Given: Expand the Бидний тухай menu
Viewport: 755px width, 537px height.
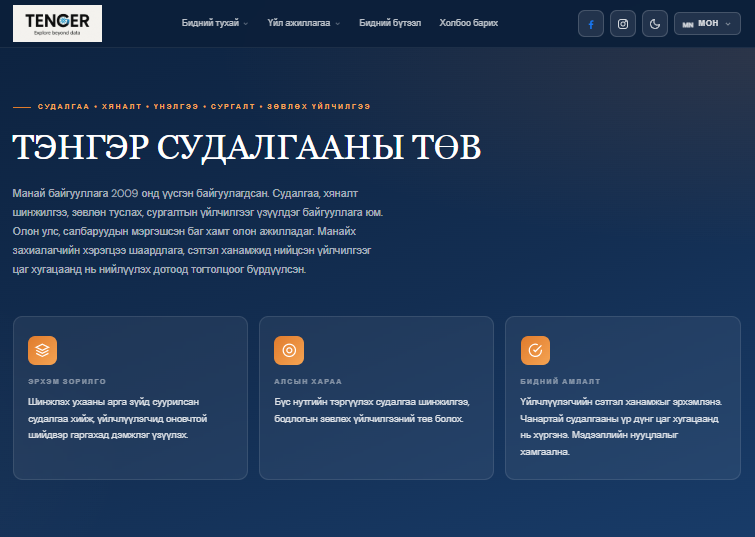Looking at the screenshot, I should [215, 23].
